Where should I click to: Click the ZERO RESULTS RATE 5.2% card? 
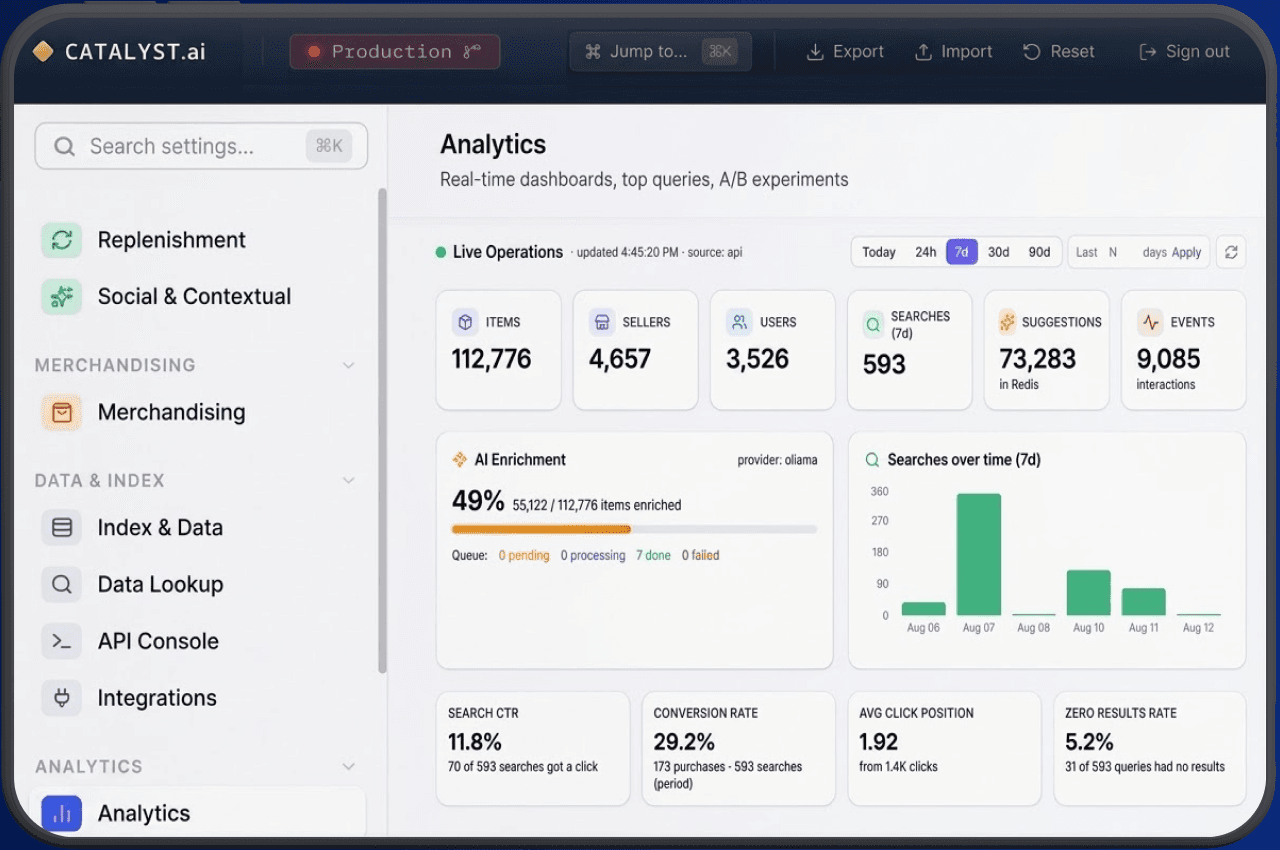(x=1150, y=748)
